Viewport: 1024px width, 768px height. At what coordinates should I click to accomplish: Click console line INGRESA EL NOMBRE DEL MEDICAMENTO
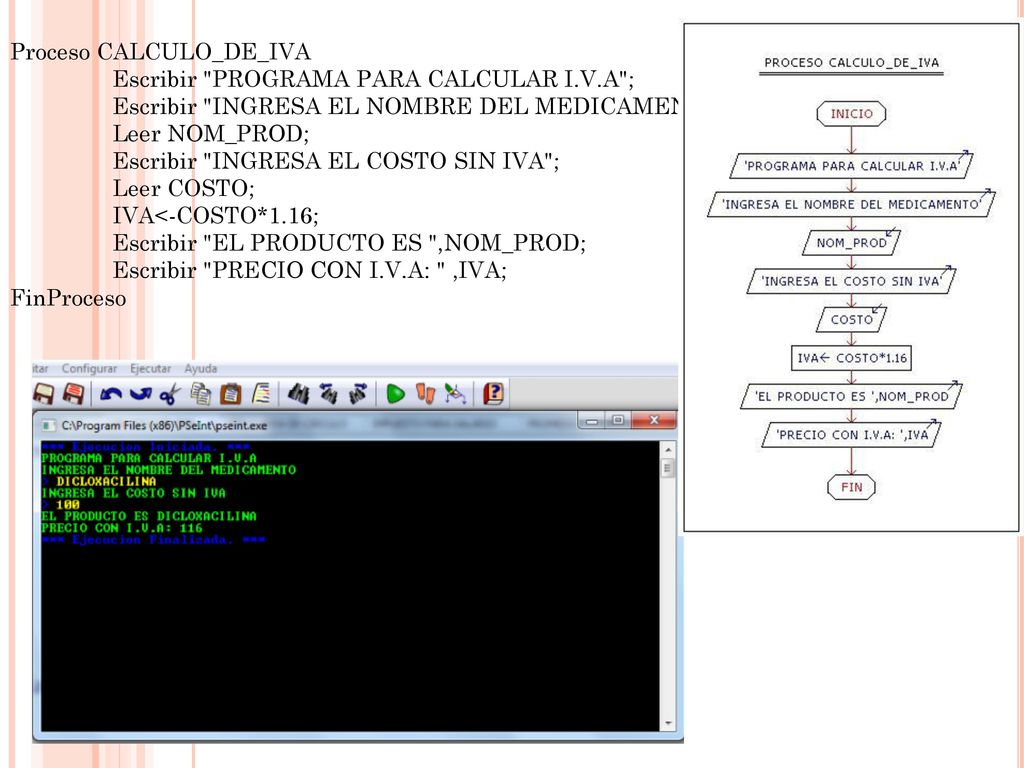[x=168, y=470]
